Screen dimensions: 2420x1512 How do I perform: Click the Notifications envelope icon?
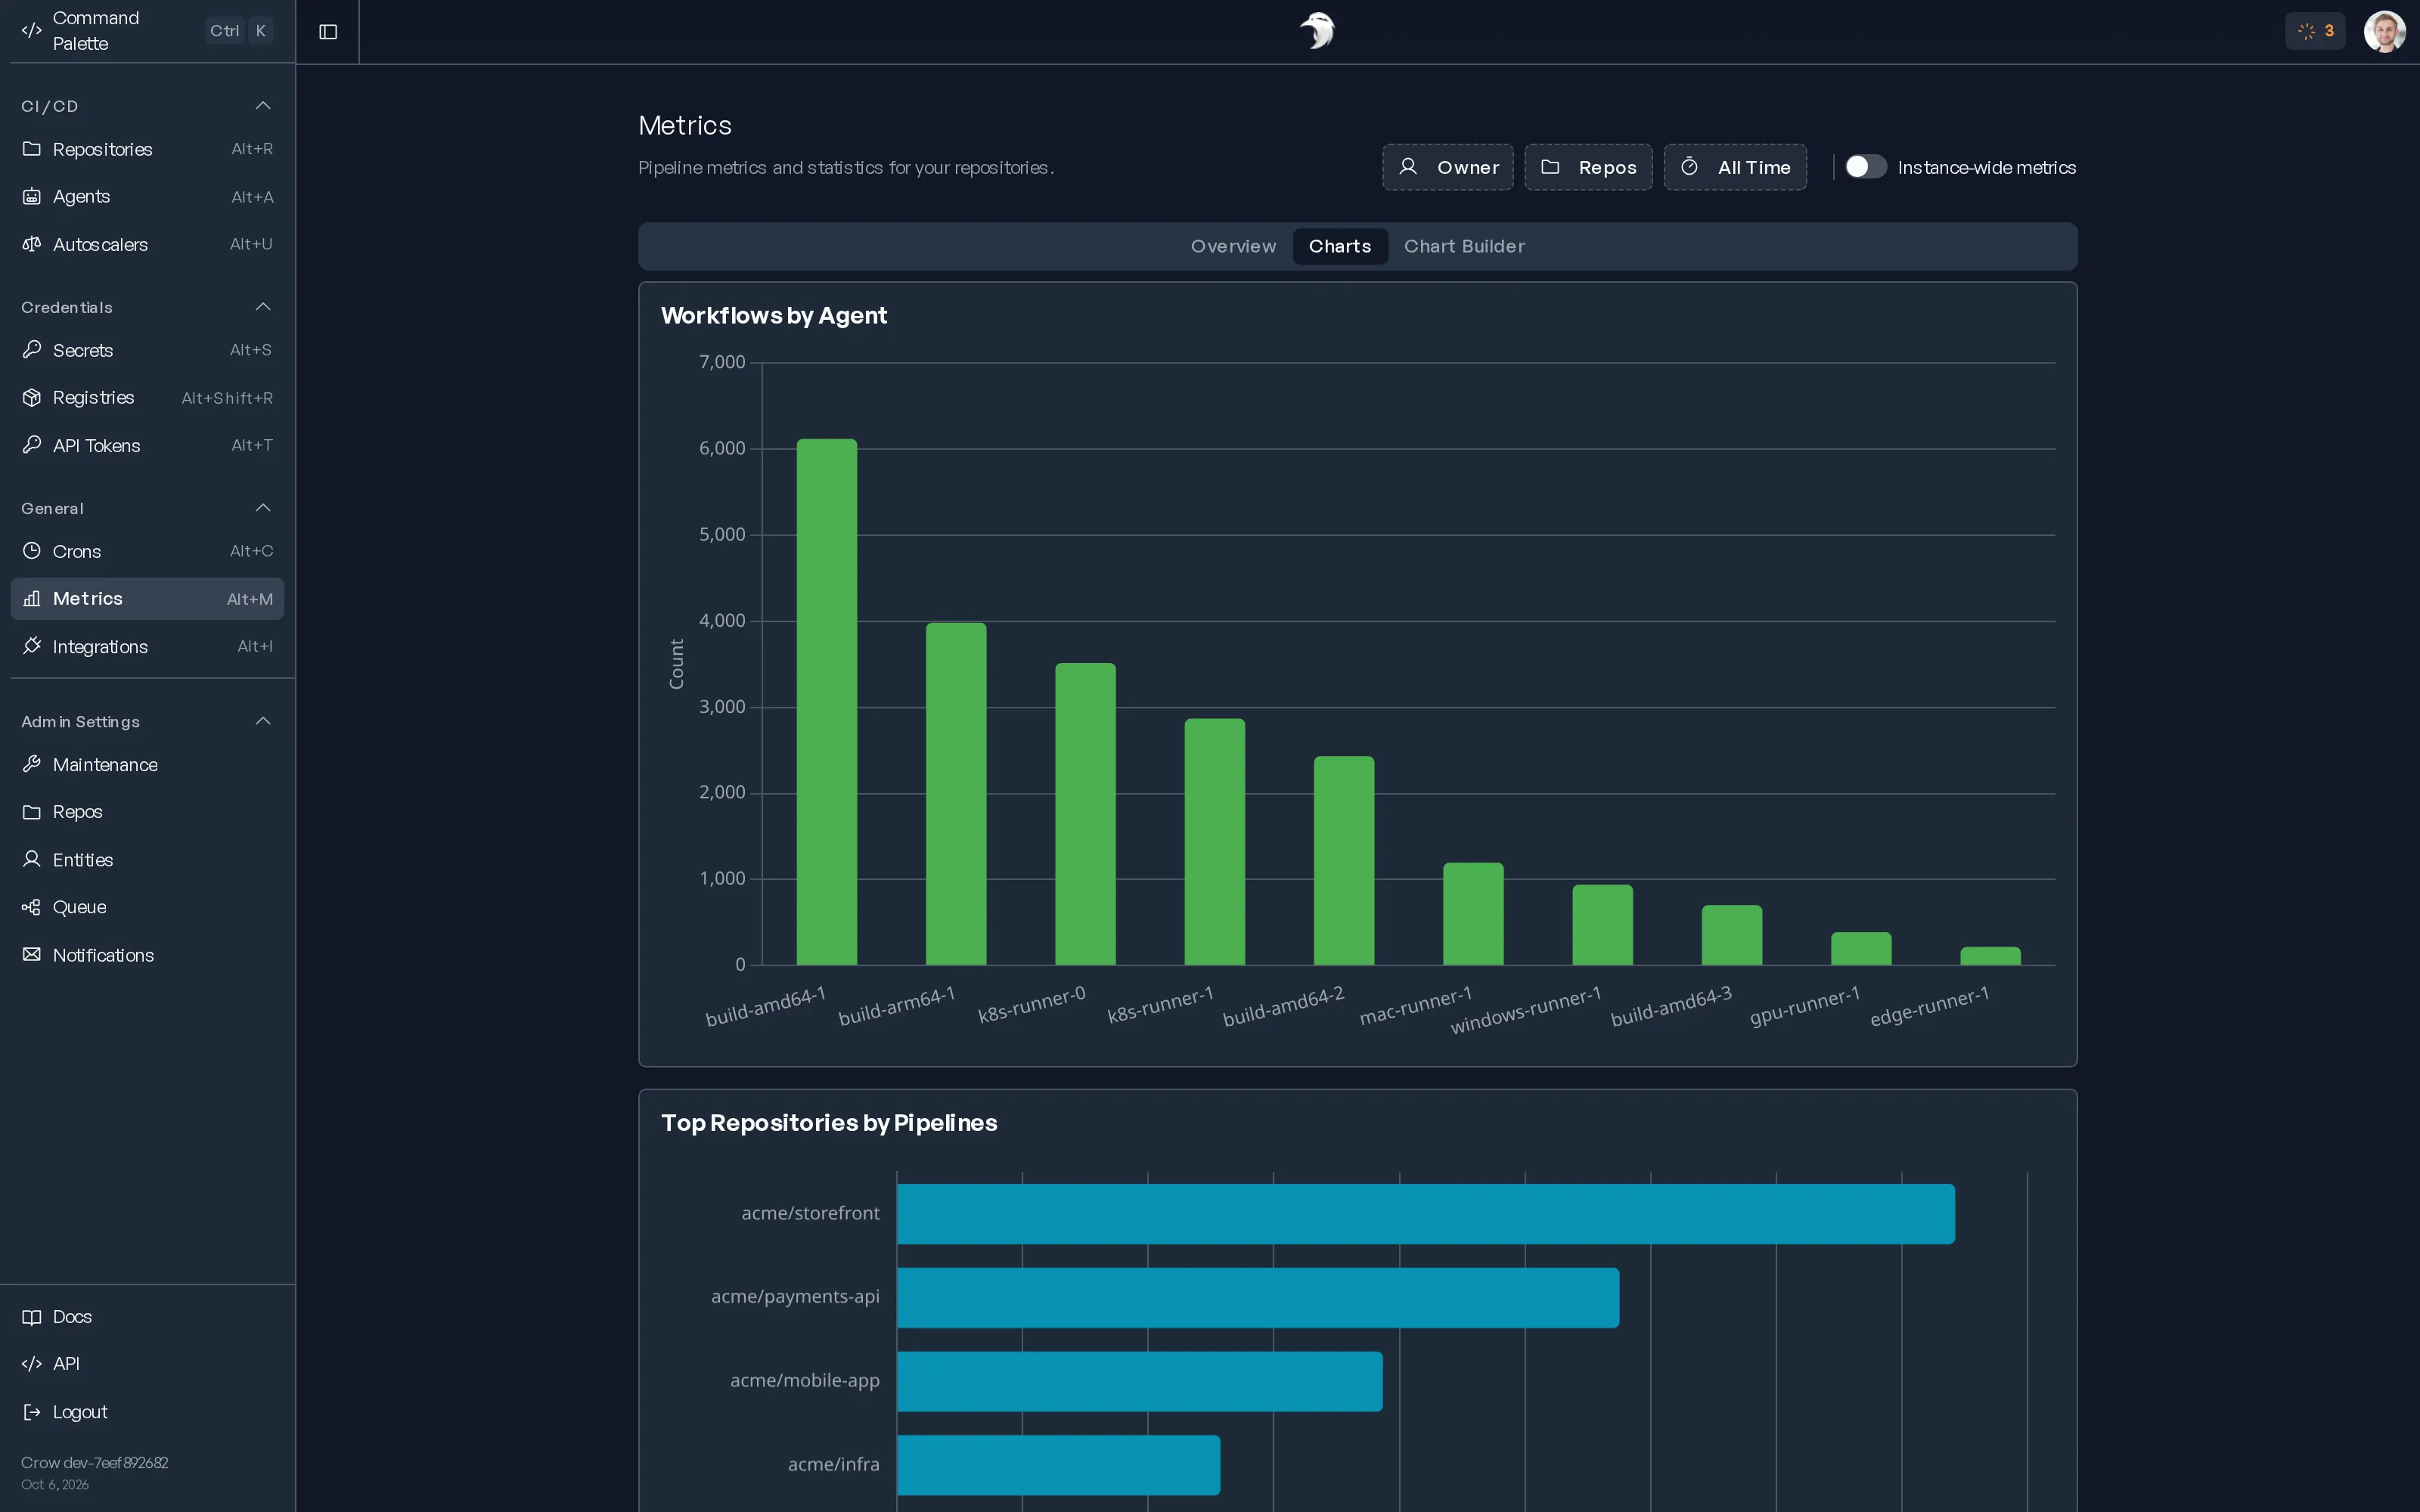tap(32, 955)
